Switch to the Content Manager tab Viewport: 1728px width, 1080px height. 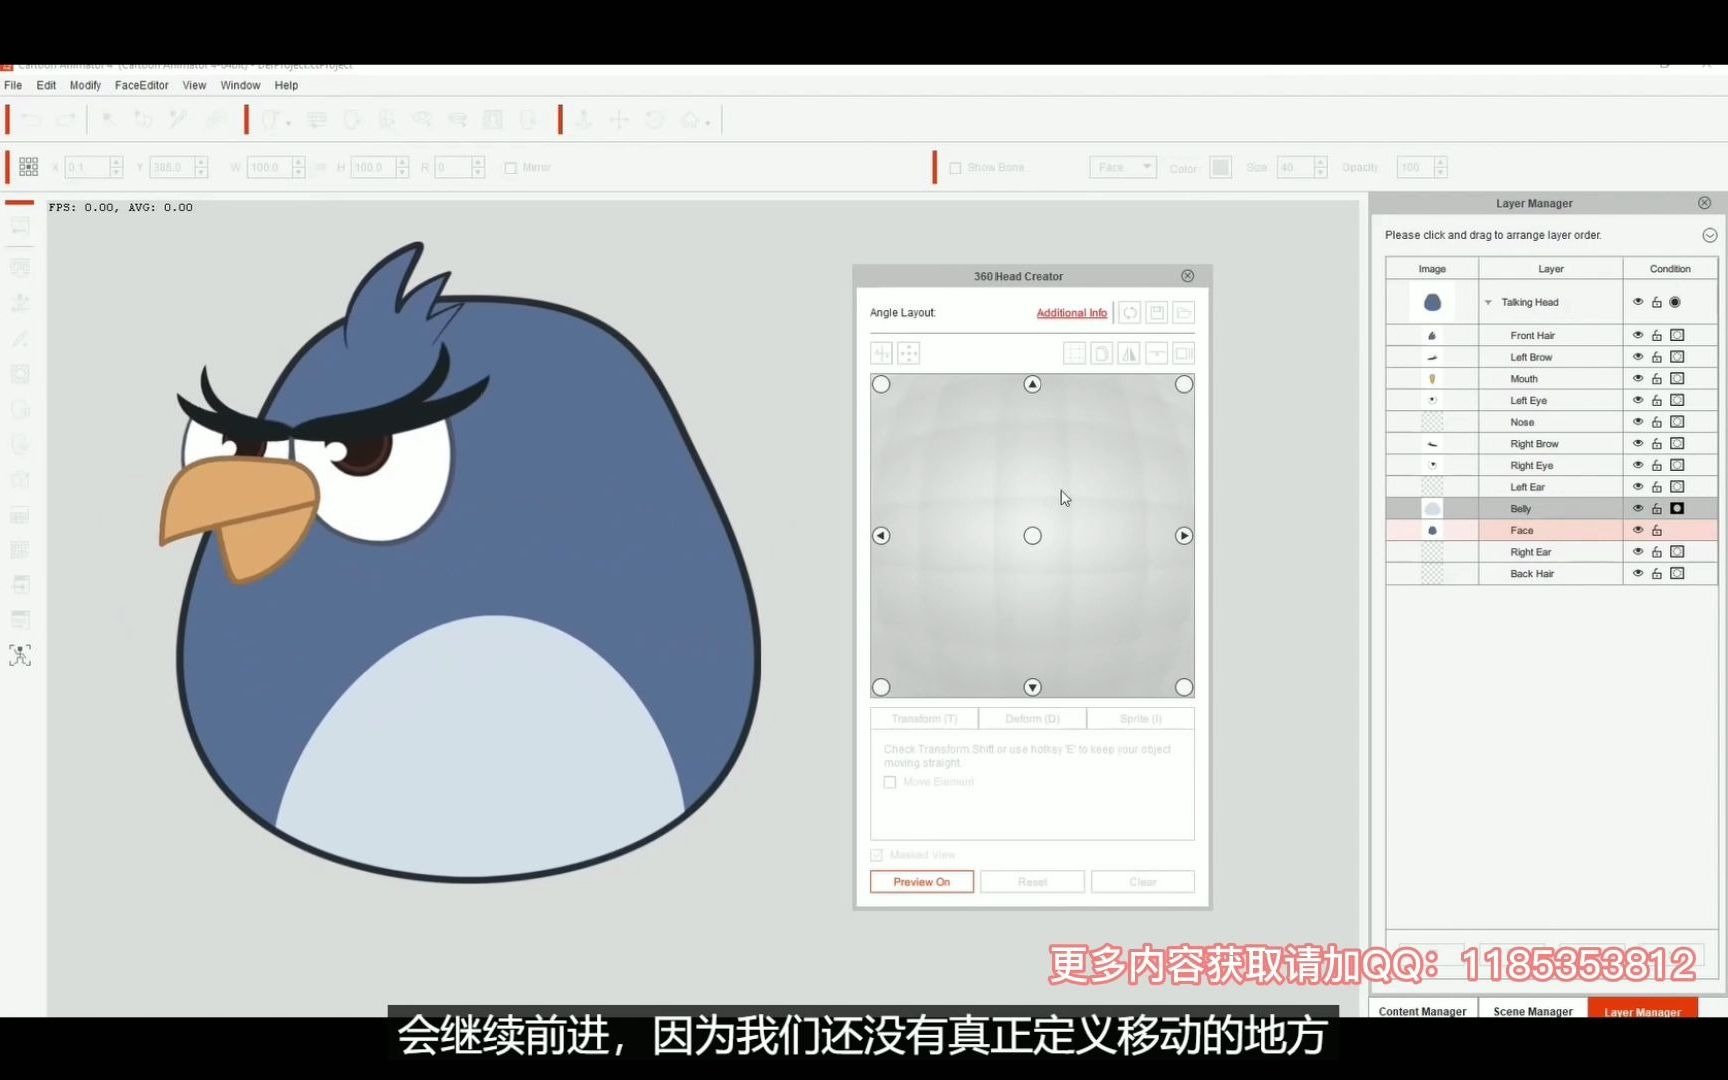coord(1422,1010)
